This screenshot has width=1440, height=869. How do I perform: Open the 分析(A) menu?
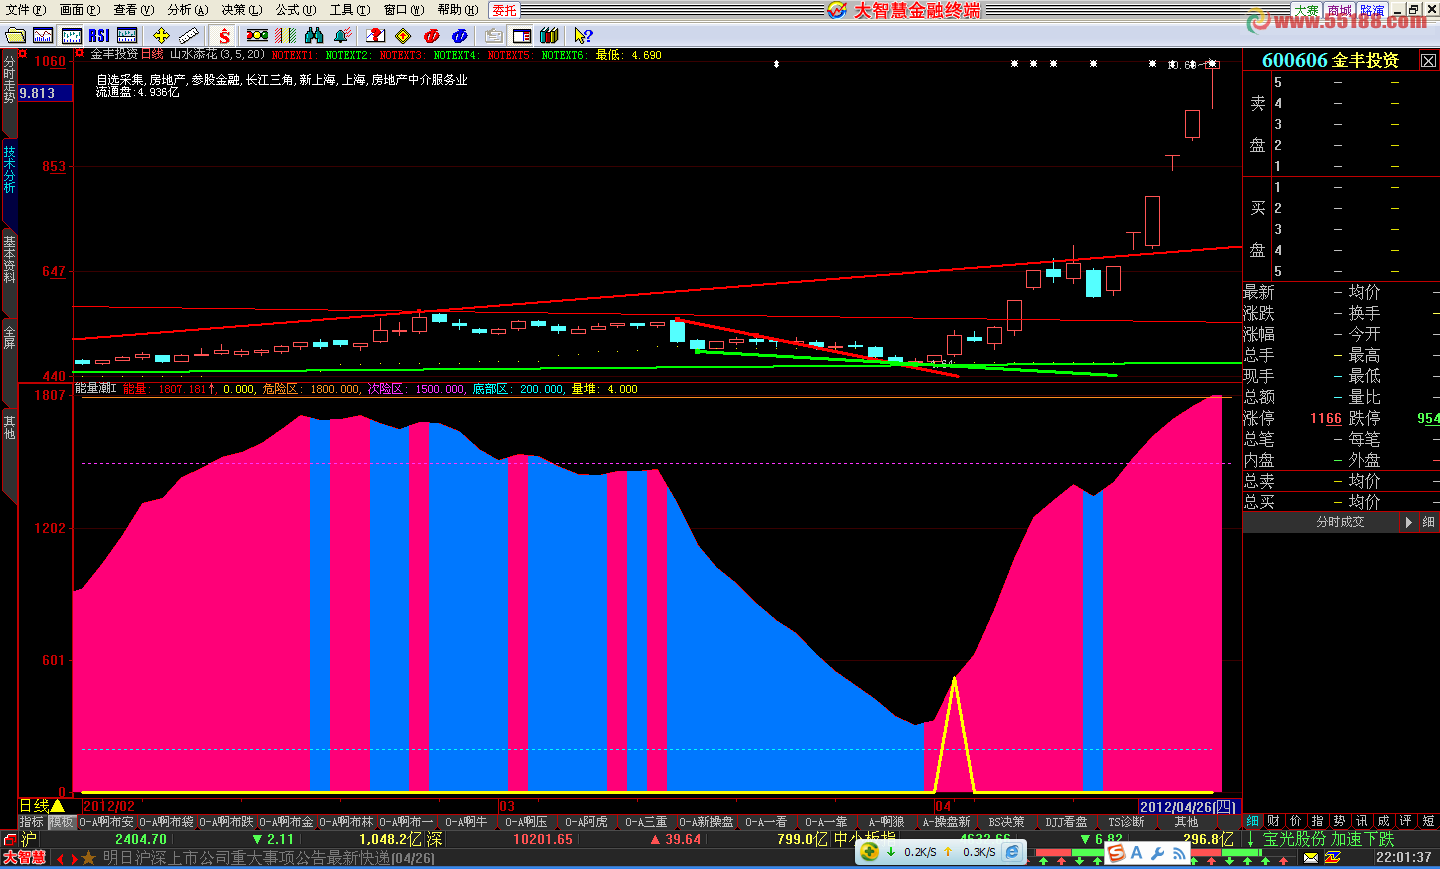[187, 10]
